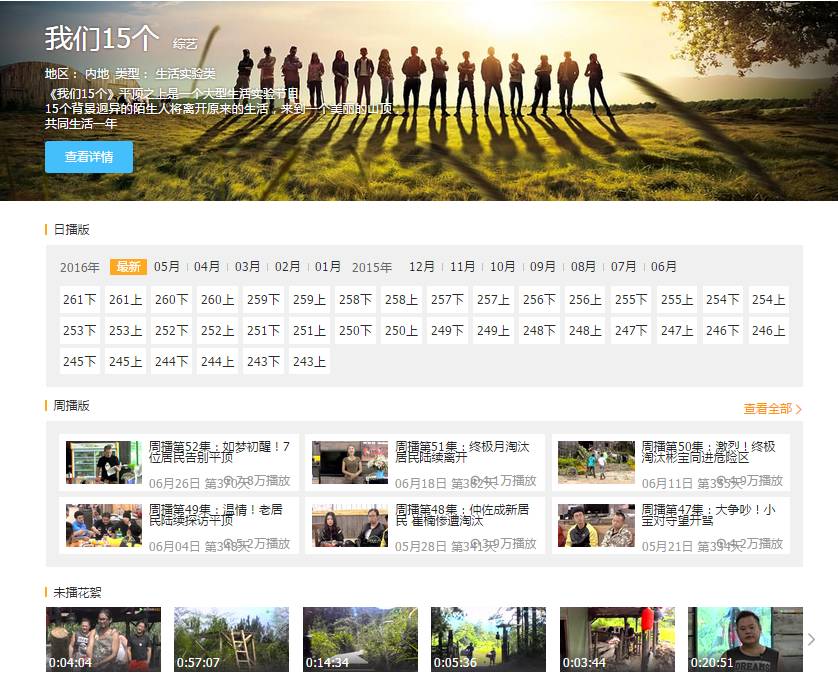This screenshot has width=838, height=674.
Task: Click the 0:04:04 花絮 thumbnail
Action: [102, 638]
